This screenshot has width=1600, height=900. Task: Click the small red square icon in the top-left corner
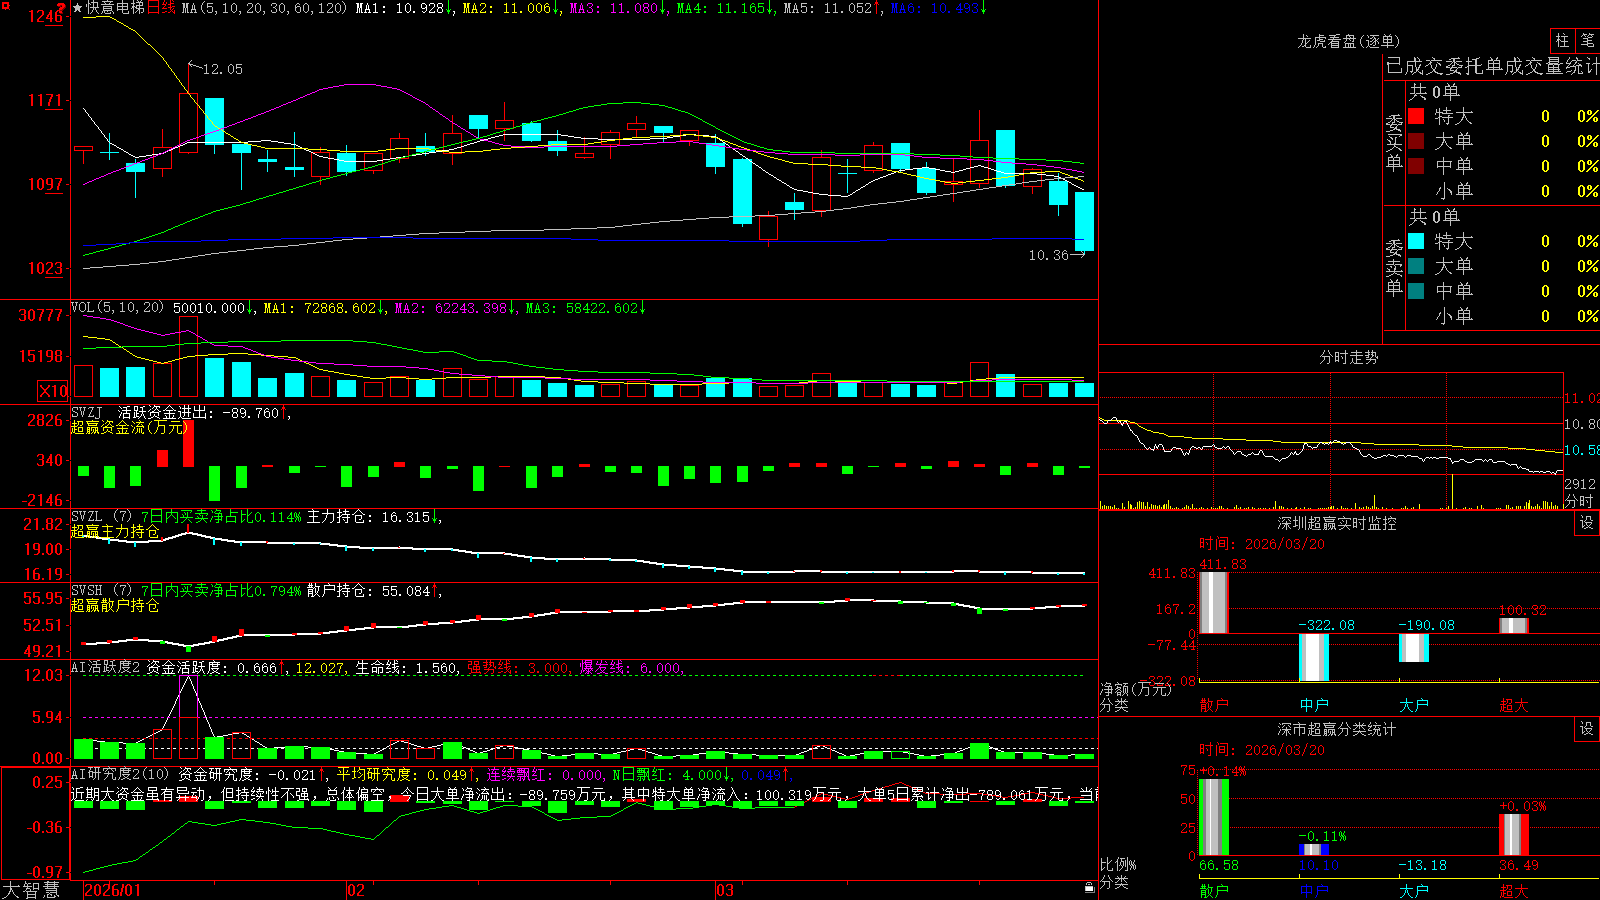(5, 5)
